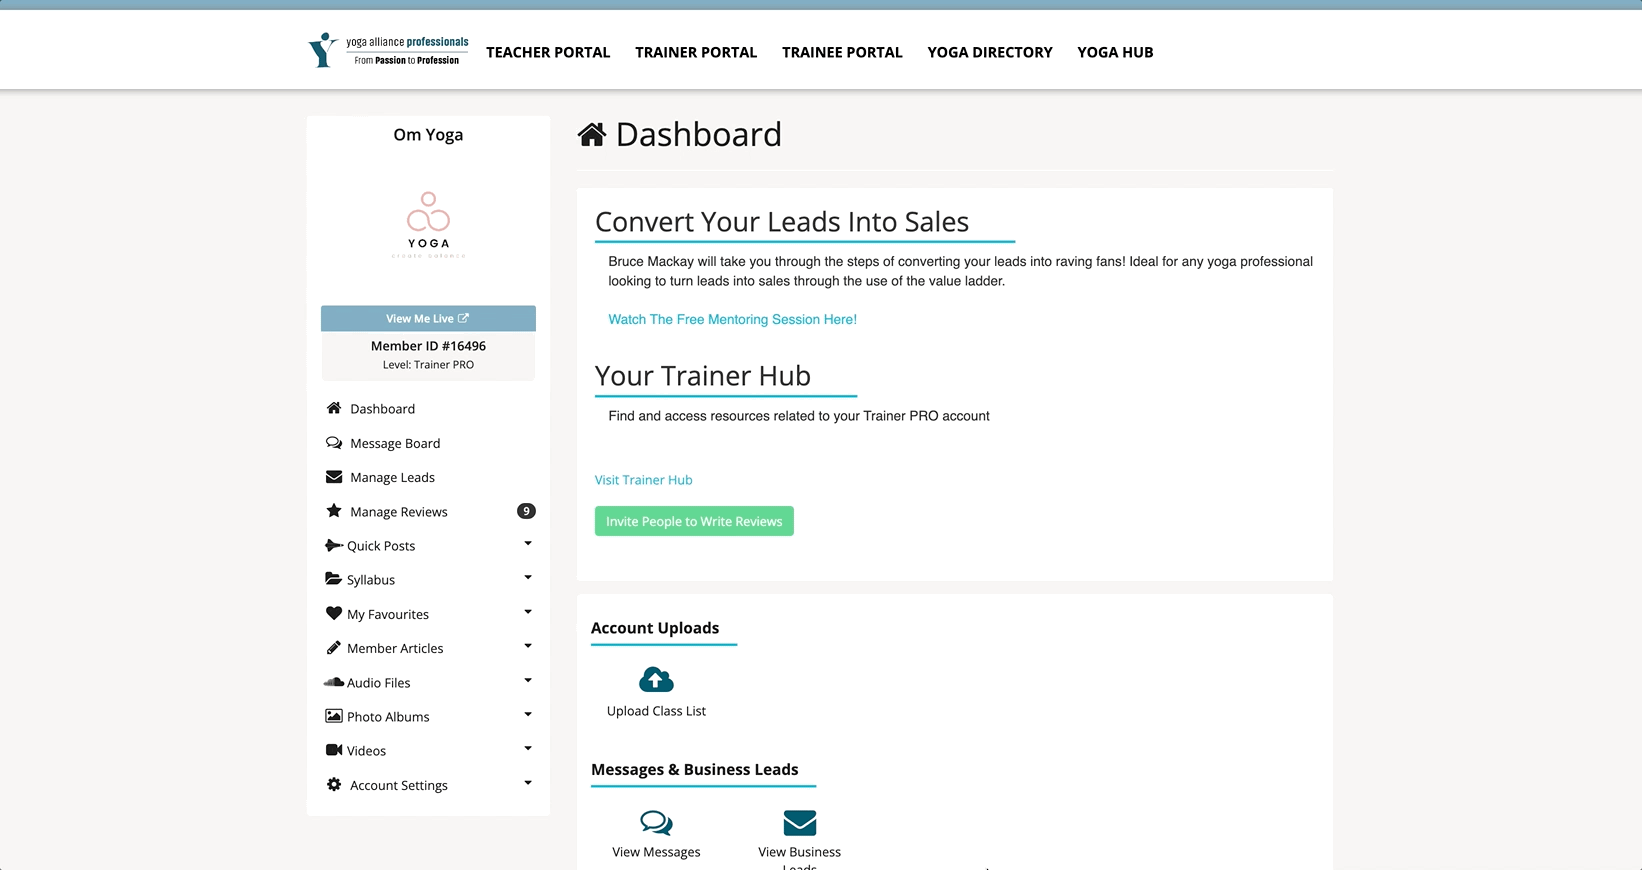Image resolution: width=1642 pixels, height=870 pixels.
Task: Click the Manage Leads envelope icon in sidebar
Action: 334,477
